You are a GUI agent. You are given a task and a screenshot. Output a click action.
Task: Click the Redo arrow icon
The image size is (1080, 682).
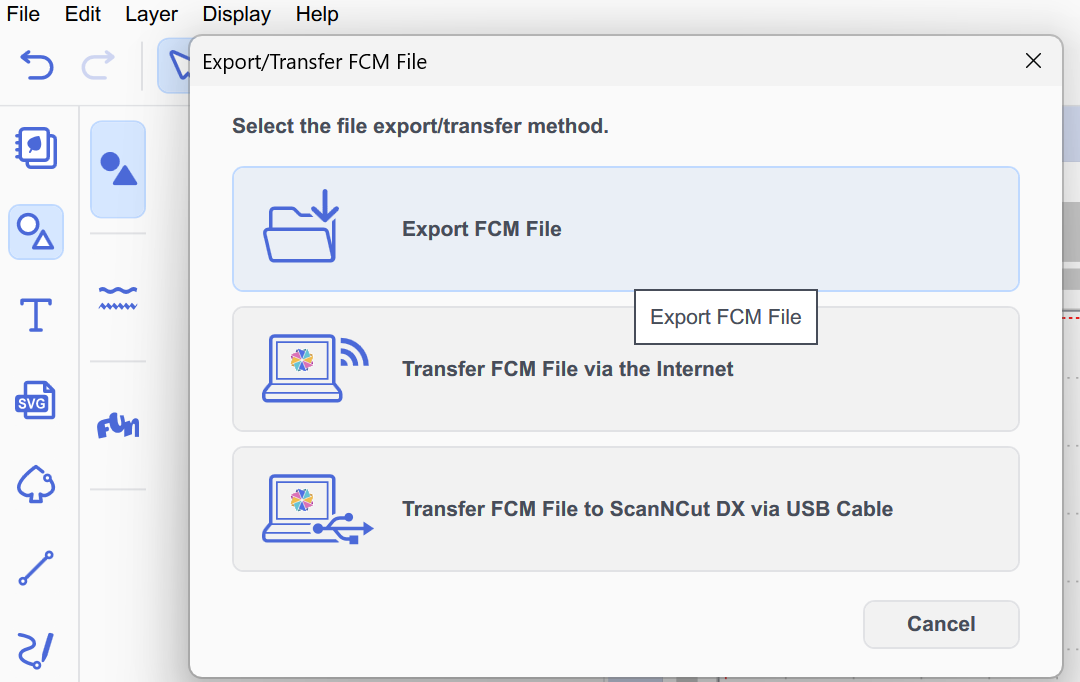point(98,66)
